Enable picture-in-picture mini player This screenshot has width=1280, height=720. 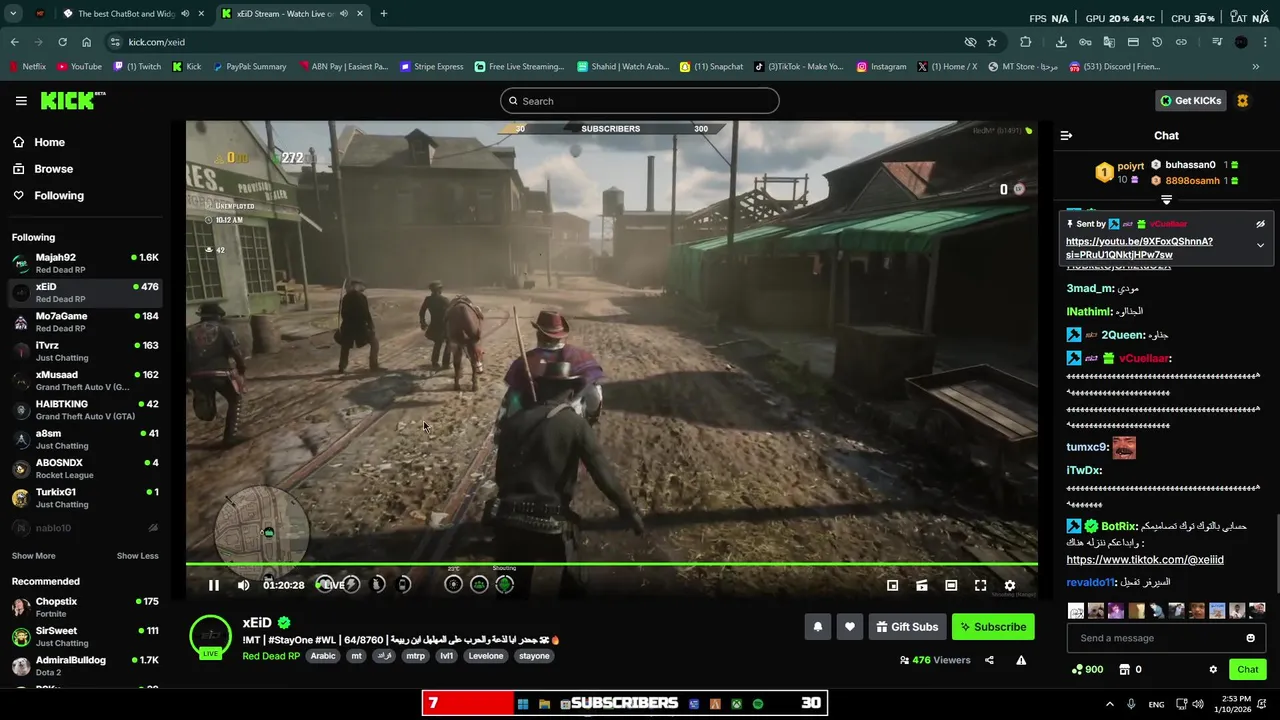(x=893, y=585)
